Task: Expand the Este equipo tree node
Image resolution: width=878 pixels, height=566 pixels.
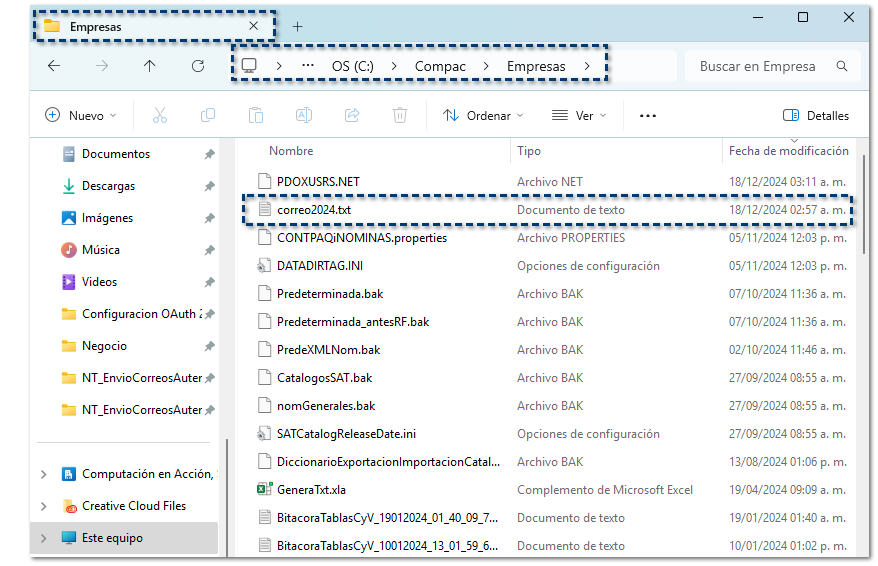Action: tap(43, 538)
